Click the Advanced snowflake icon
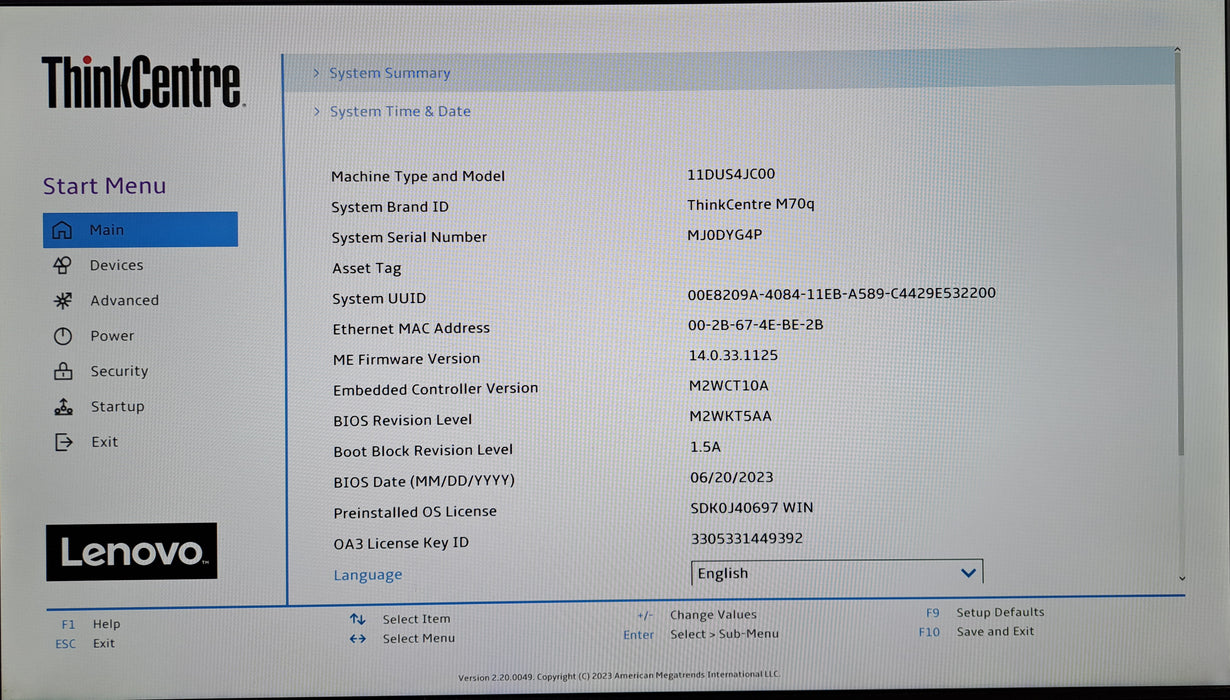The width and height of the screenshot is (1230, 700). click(x=63, y=300)
